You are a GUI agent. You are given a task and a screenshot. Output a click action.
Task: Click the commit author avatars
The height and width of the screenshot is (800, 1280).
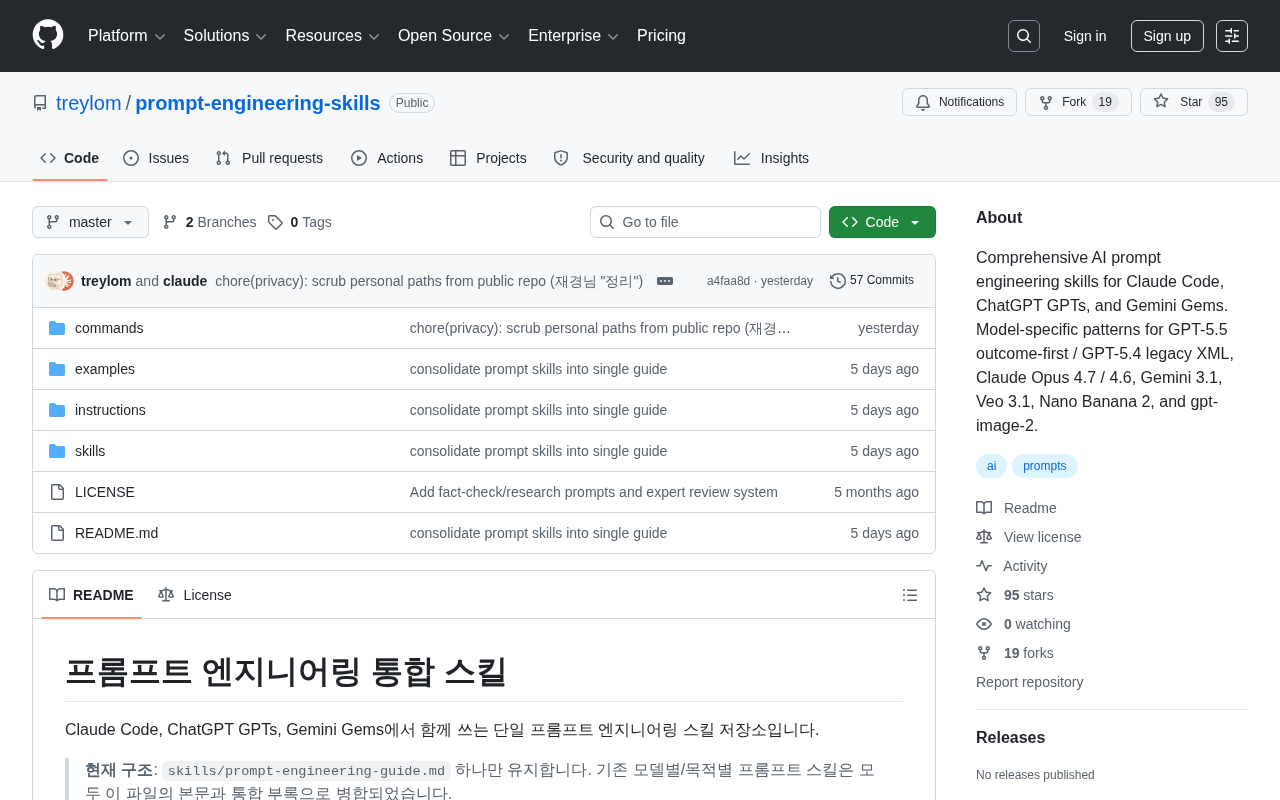pyautogui.click(x=60, y=281)
